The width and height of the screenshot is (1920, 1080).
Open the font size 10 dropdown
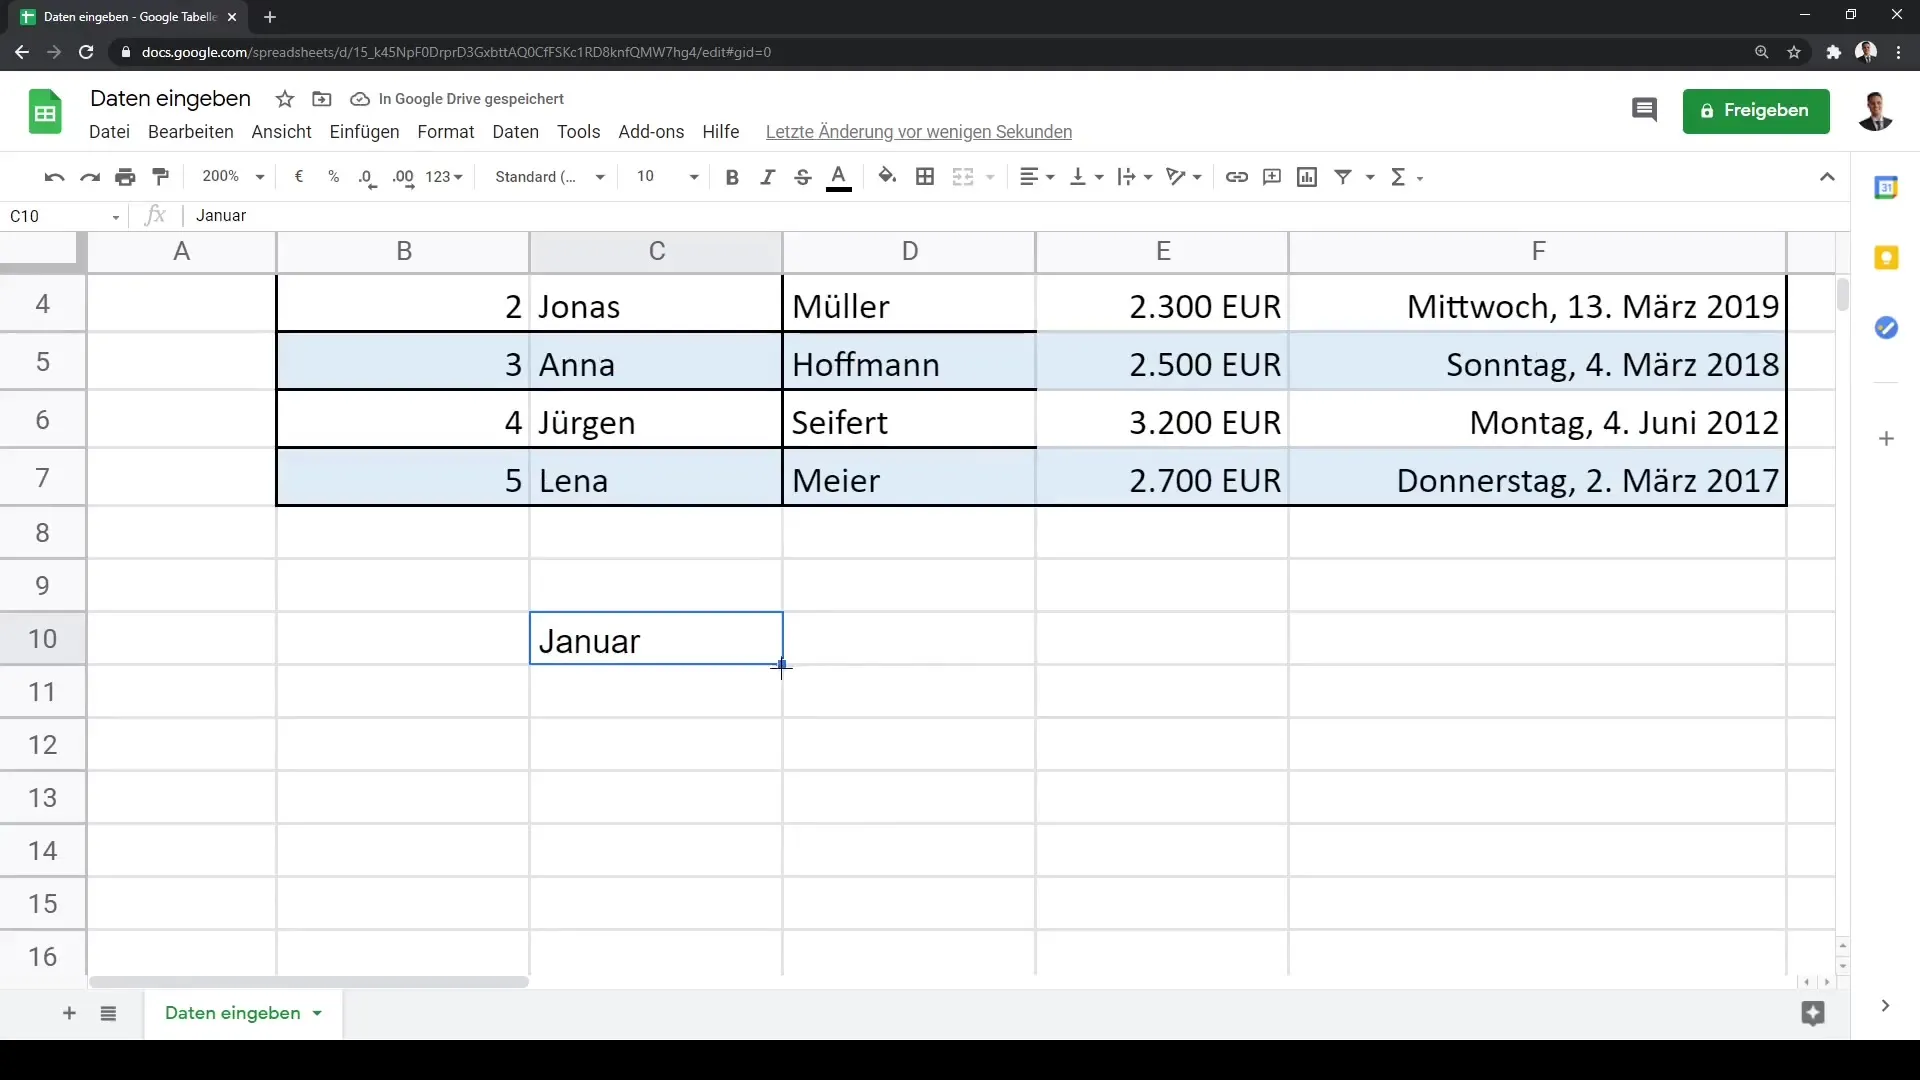(667, 177)
